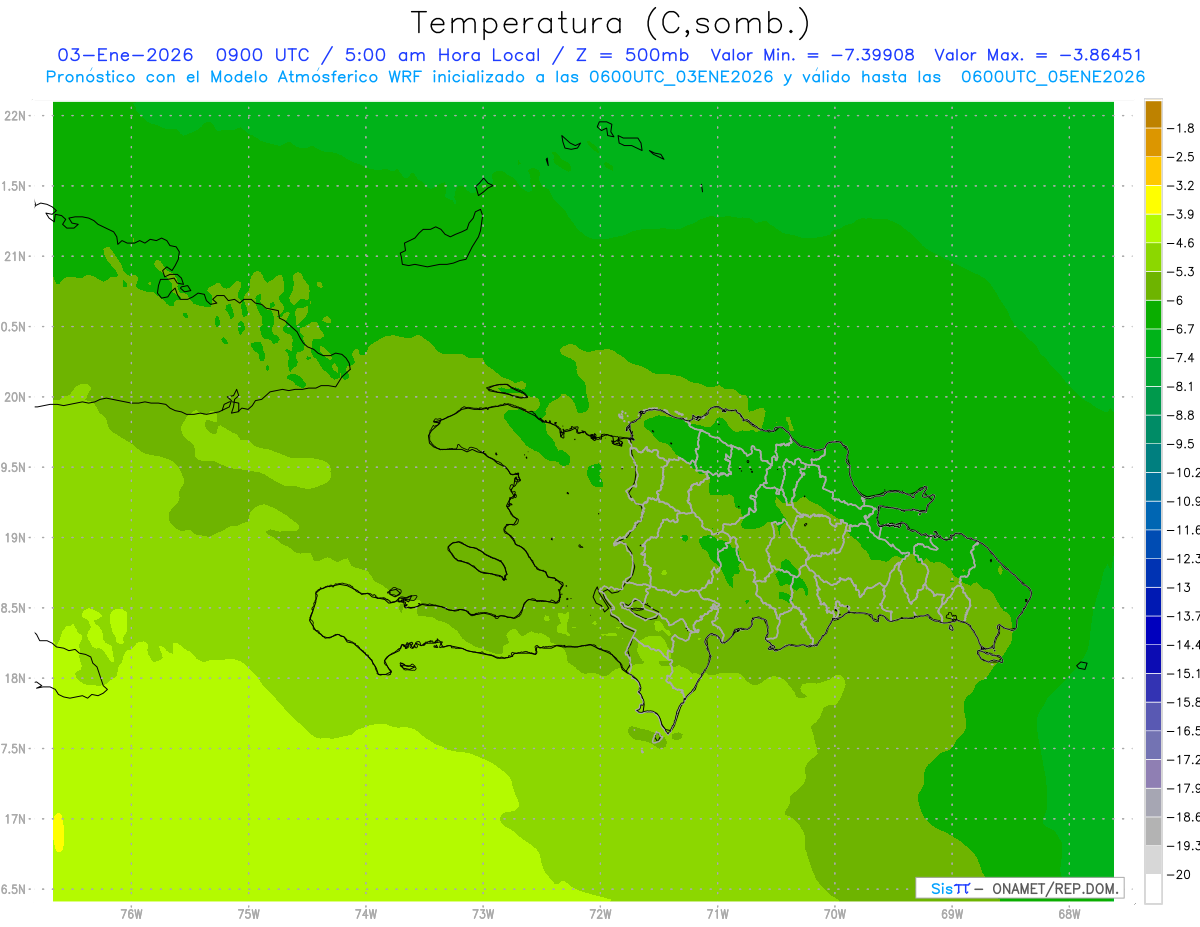Click the '0600UTC_05ENE2026' valid-until timestamp
Screen dimensions: 1200x927
coord(1052,77)
